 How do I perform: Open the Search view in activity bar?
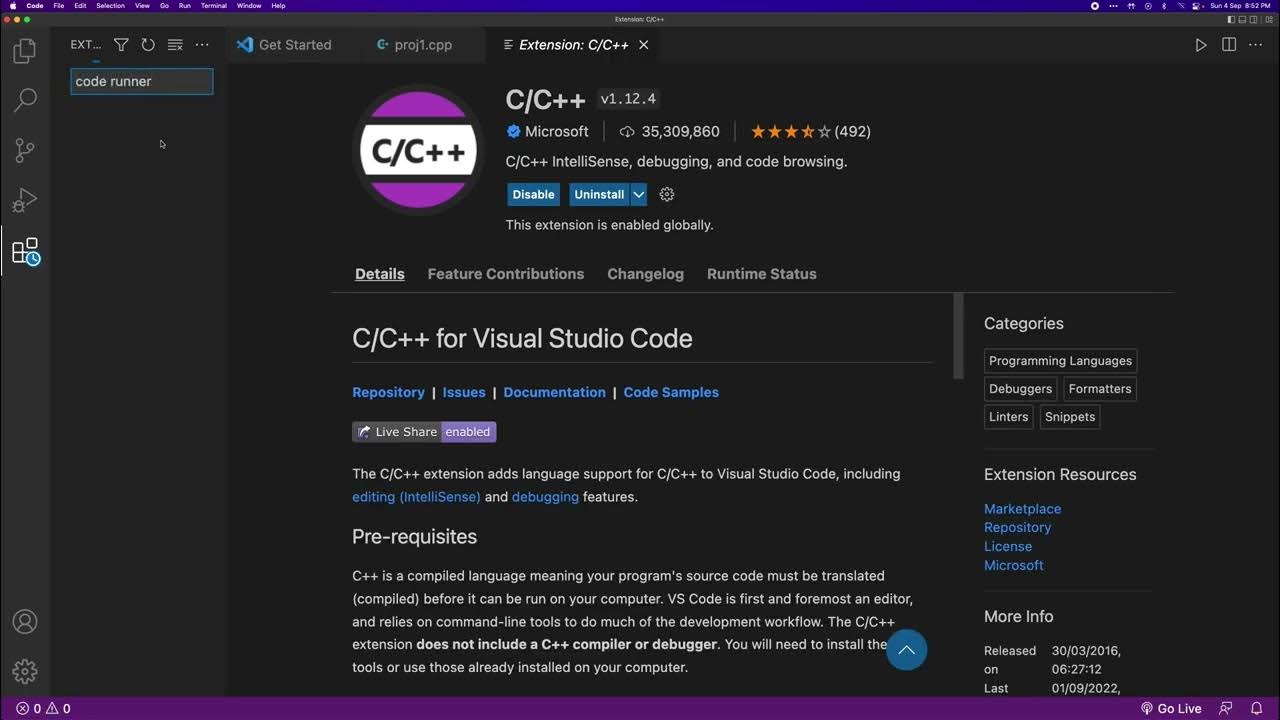[x=25, y=100]
